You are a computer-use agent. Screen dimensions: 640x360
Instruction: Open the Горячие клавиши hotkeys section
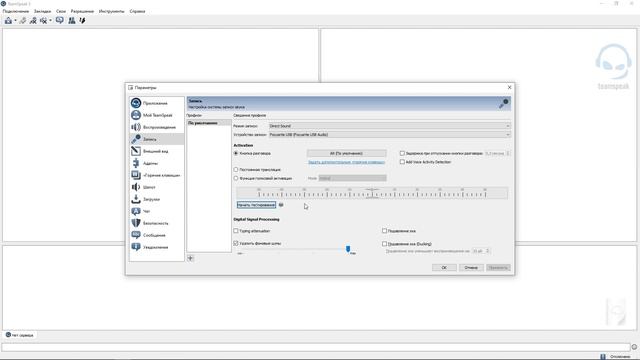click(157, 175)
